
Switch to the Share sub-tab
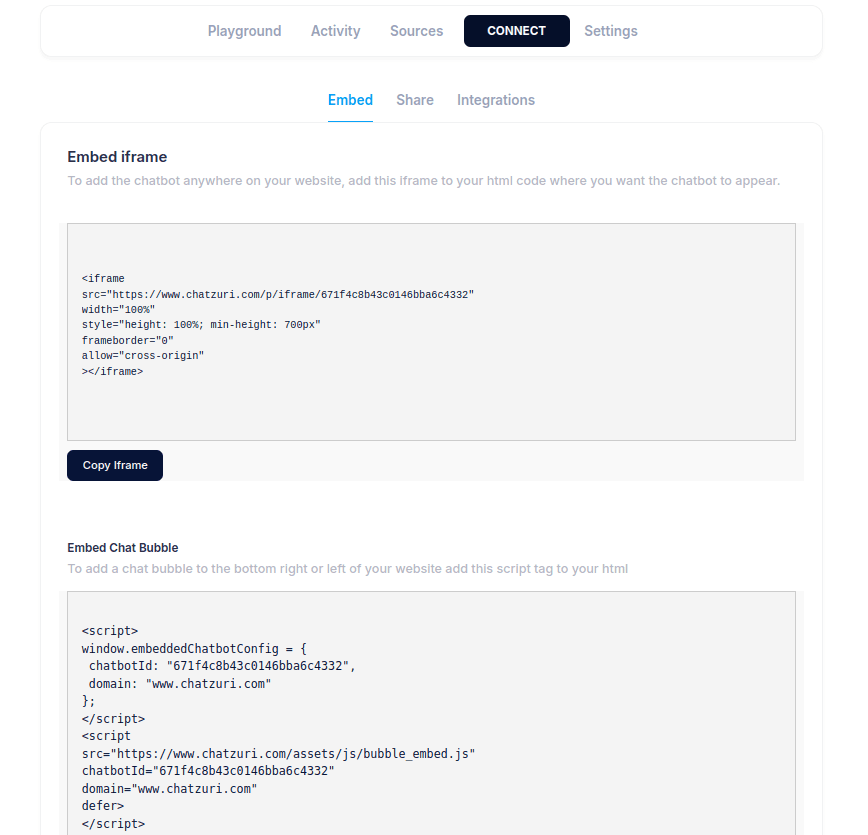(x=414, y=100)
